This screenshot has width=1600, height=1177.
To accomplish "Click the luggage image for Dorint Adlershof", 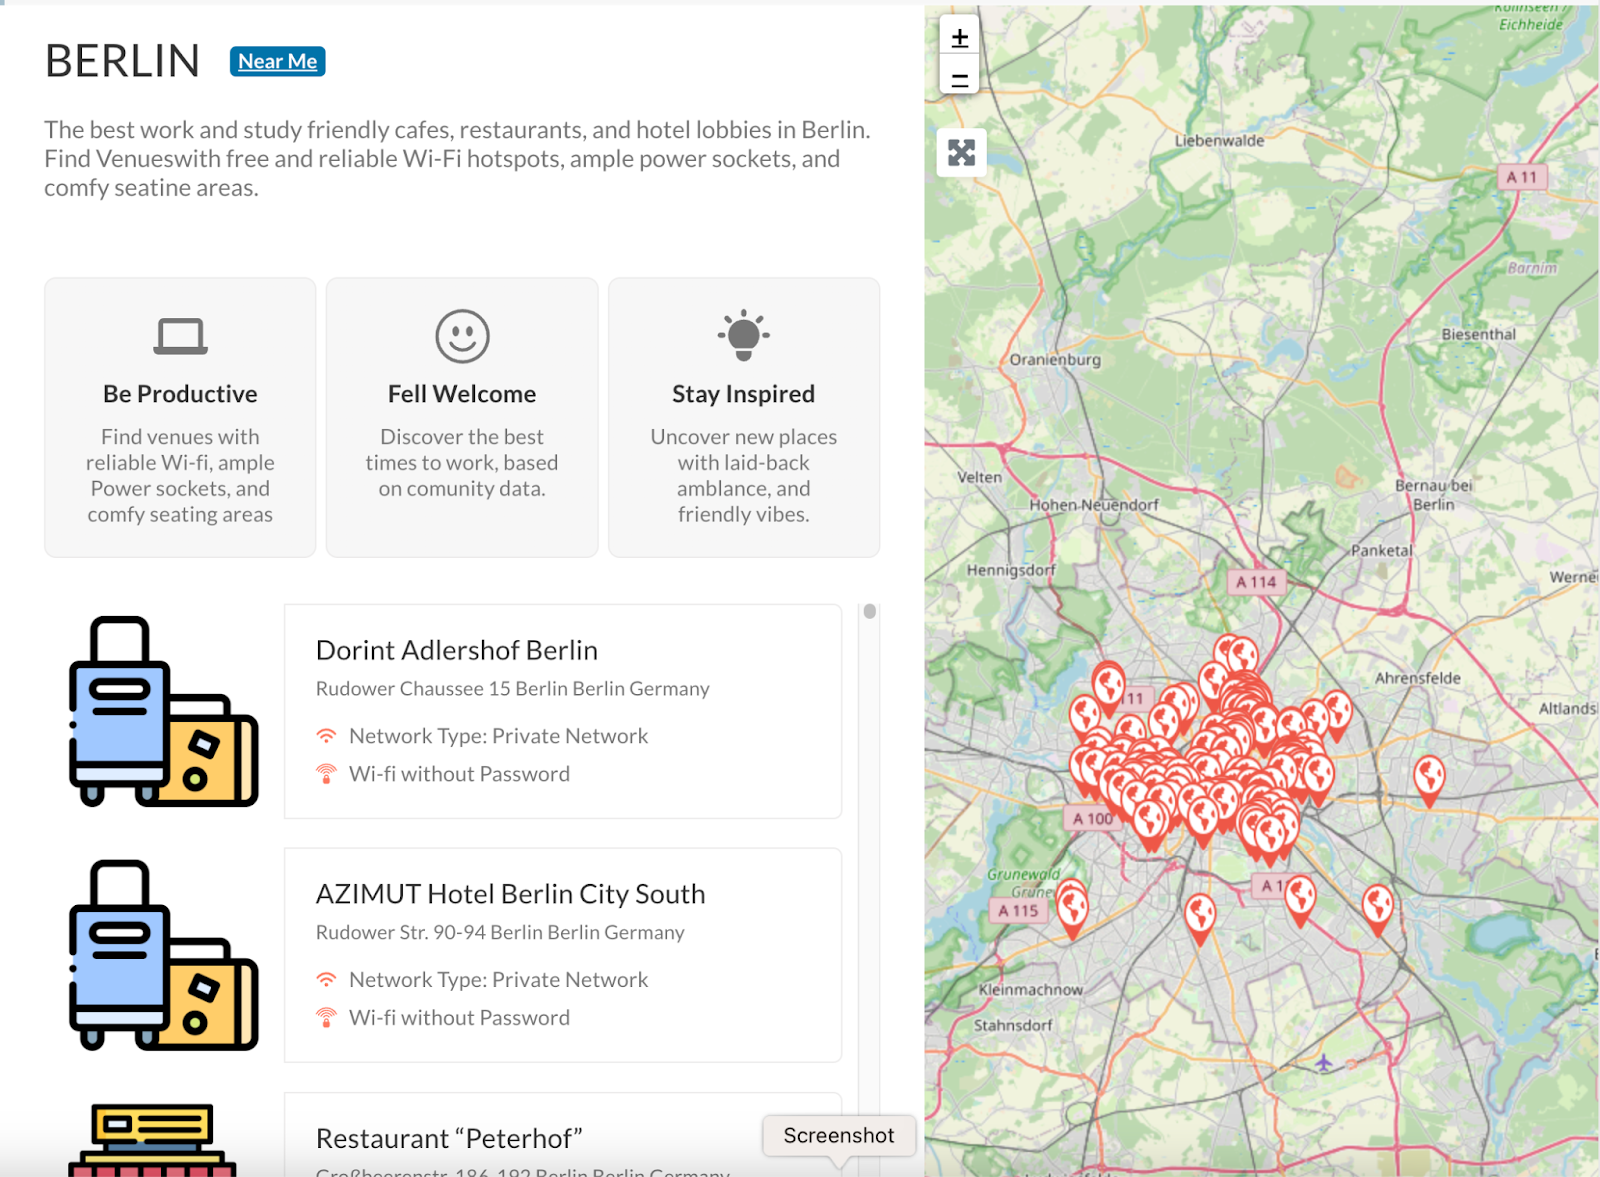I will click(x=164, y=711).
